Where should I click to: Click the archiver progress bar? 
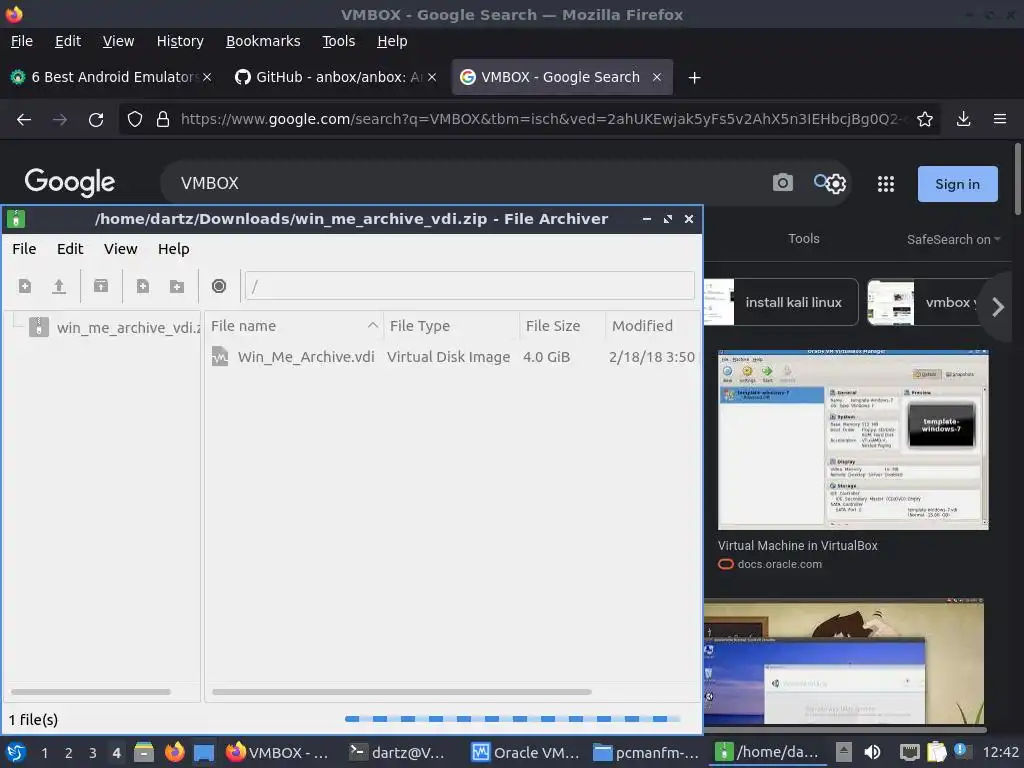(x=513, y=719)
